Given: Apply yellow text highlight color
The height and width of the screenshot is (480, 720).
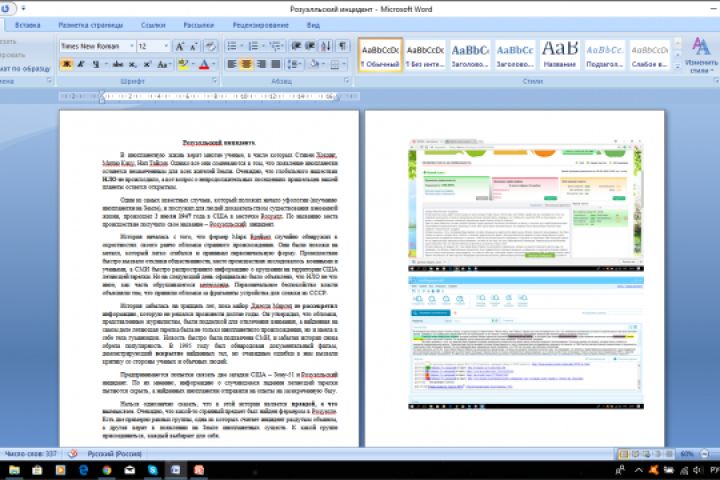Looking at the screenshot, I should click(x=183, y=65).
